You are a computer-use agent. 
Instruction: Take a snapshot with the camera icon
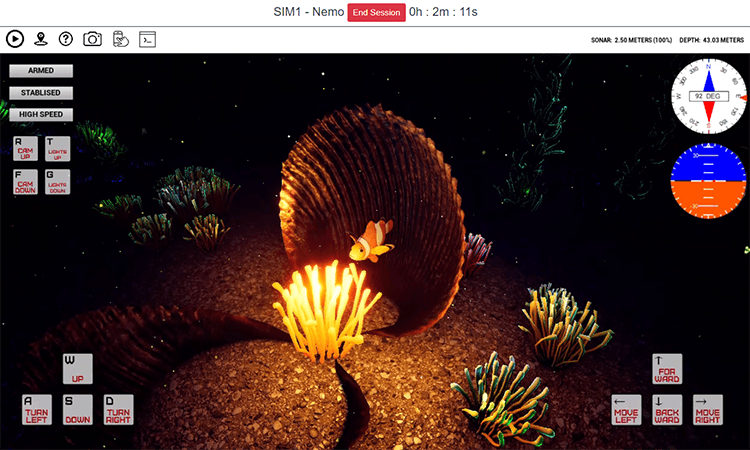(92, 39)
